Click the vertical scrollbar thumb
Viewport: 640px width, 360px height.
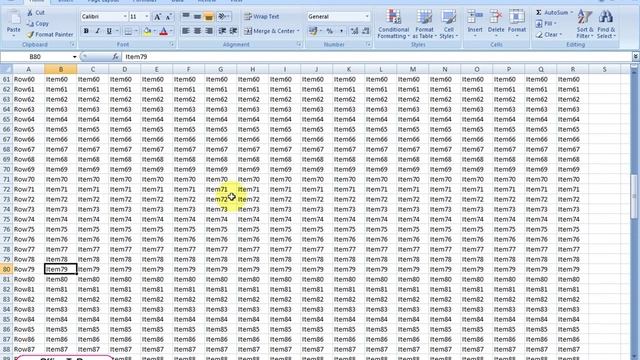635,197
